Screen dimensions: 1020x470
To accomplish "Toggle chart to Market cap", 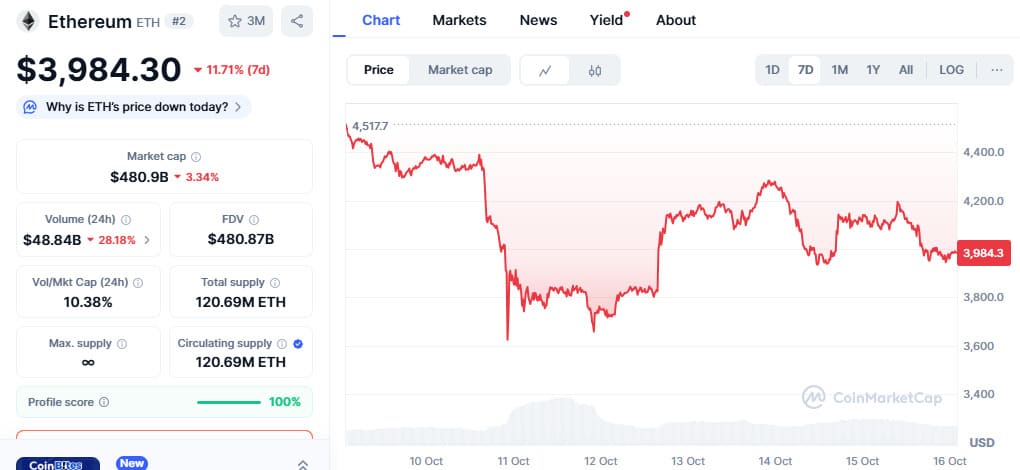I will 460,70.
